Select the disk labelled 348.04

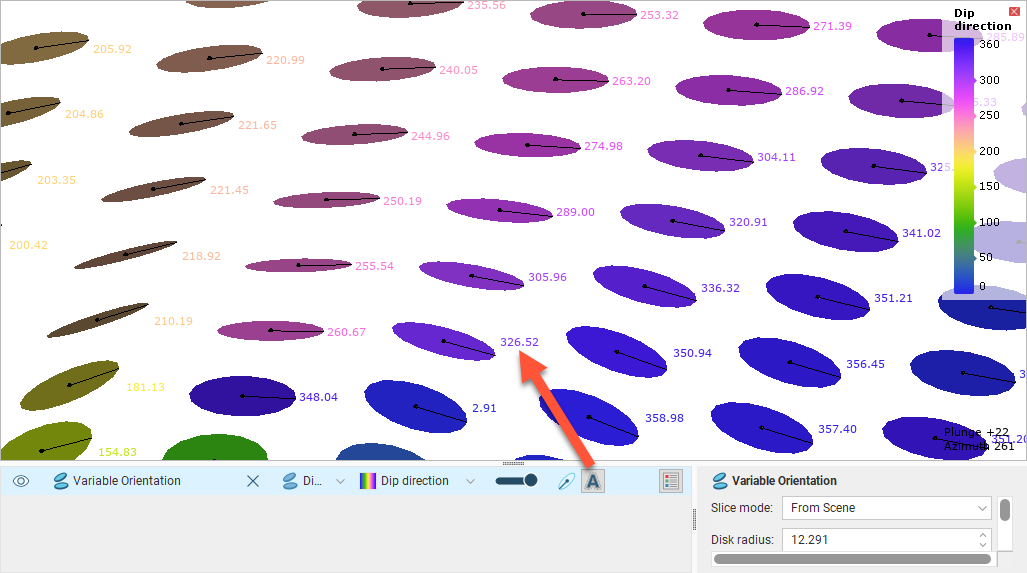click(242, 396)
